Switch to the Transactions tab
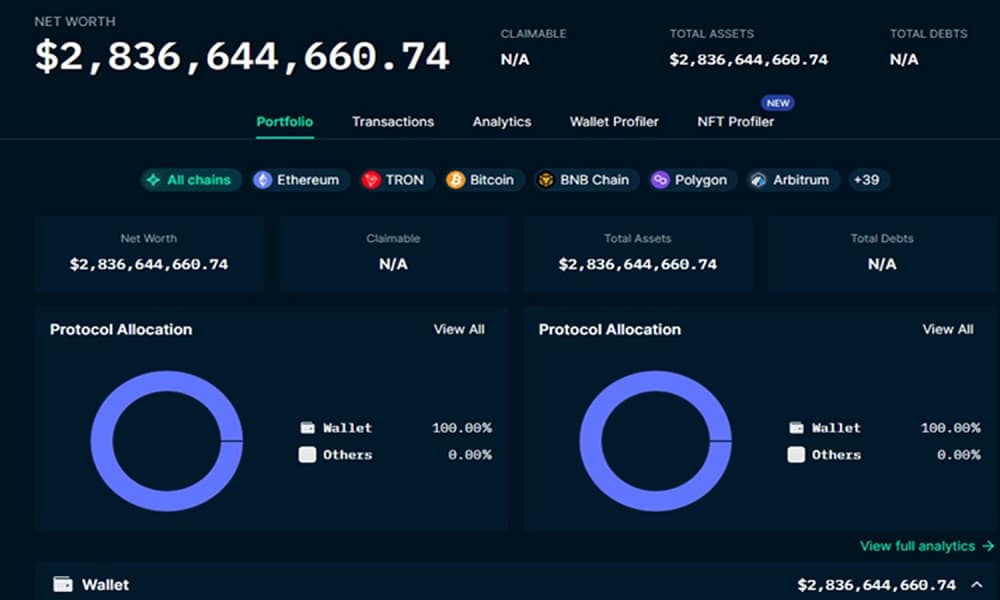 pyautogui.click(x=393, y=121)
